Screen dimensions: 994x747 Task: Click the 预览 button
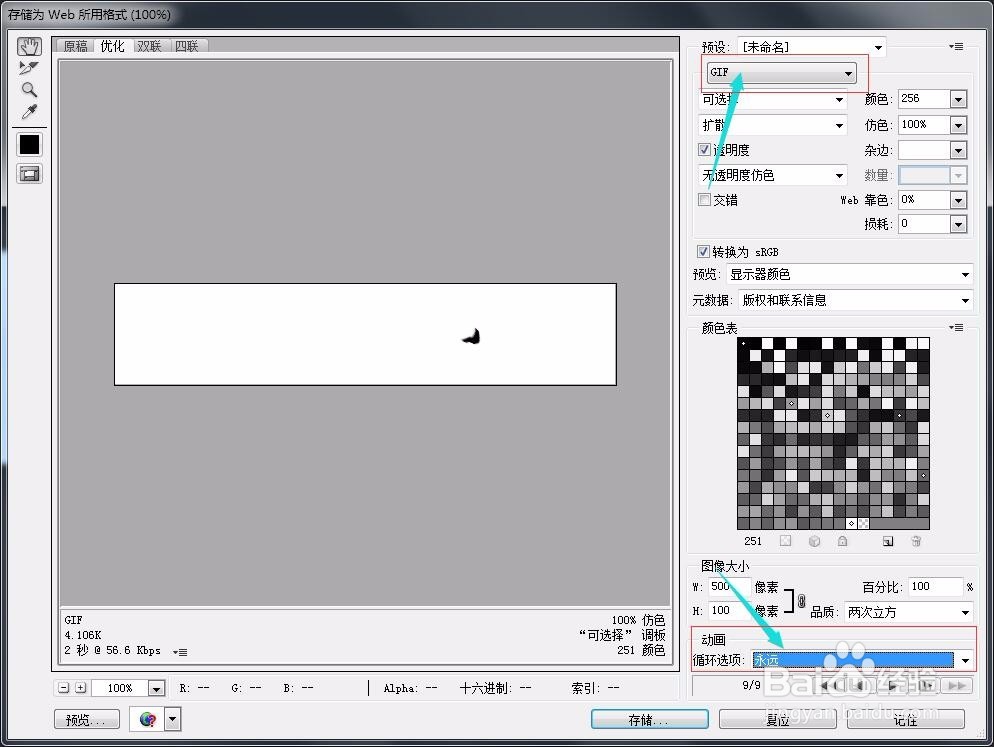86,719
